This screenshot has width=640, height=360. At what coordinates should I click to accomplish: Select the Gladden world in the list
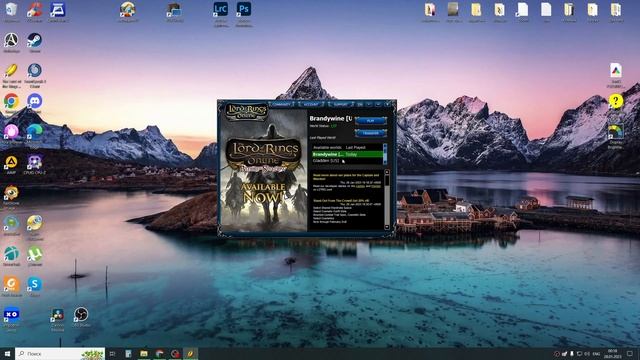347,161
